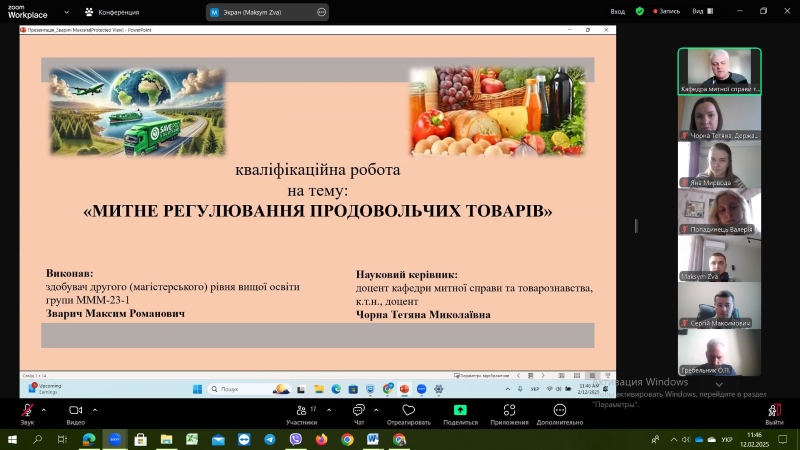
Task: Open Upcoming Earnings widget in shared taskbar
Action: [x=45, y=389]
